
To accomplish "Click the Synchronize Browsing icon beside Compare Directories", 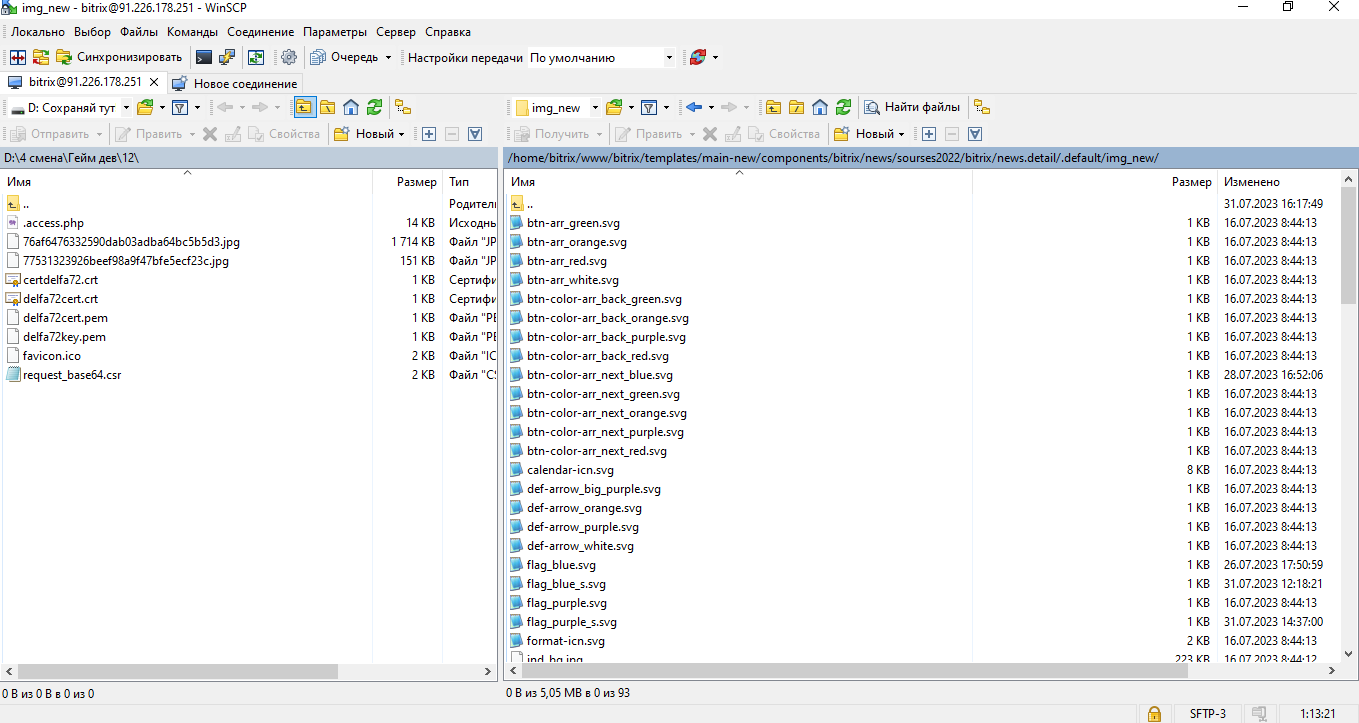I will pos(41,57).
